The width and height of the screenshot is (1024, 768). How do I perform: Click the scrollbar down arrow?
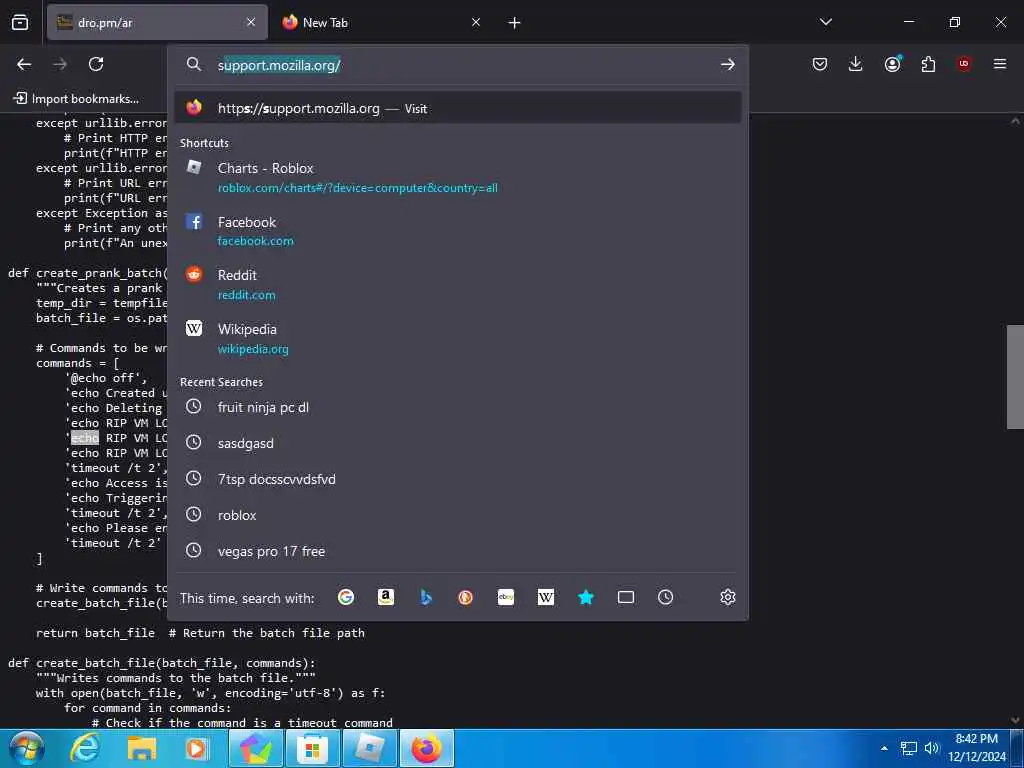click(x=1015, y=720)
